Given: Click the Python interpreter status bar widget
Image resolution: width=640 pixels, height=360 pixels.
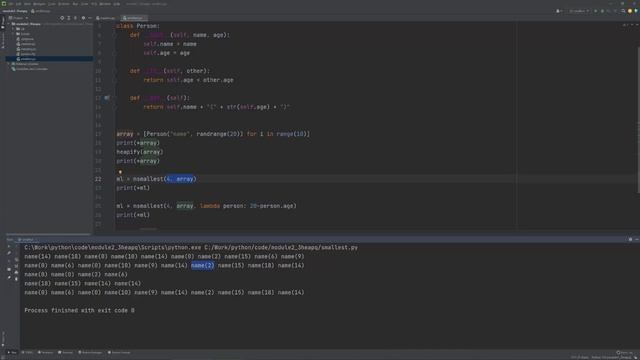Looking at the screenshot, I should 611,358.
